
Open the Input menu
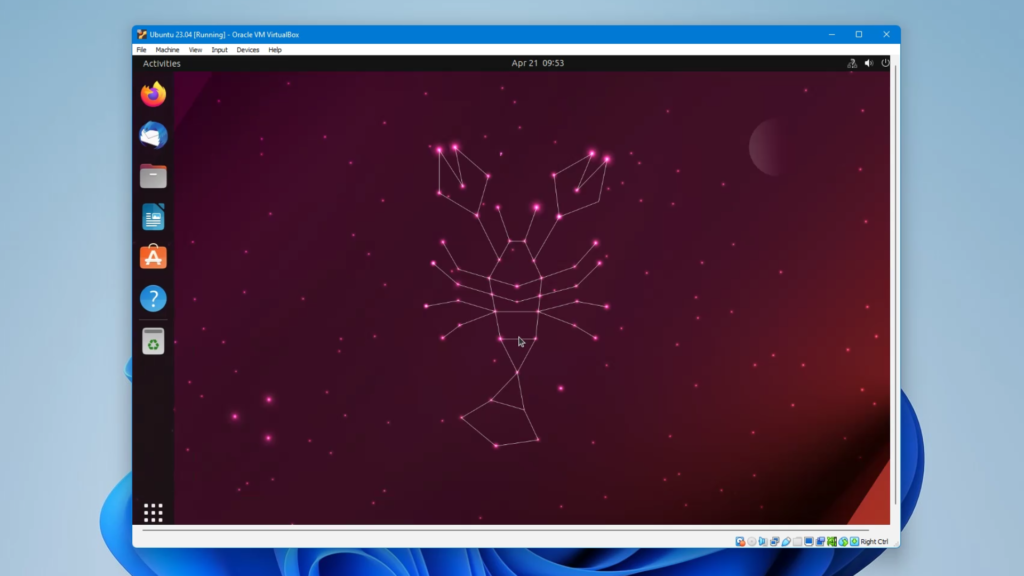coord(219,50)
